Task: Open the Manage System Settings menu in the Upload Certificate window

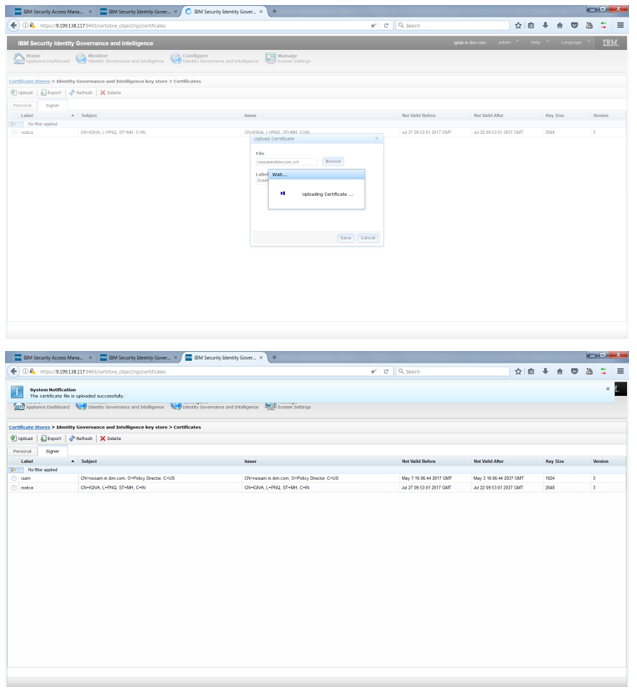Action: [x=289, y=58]
